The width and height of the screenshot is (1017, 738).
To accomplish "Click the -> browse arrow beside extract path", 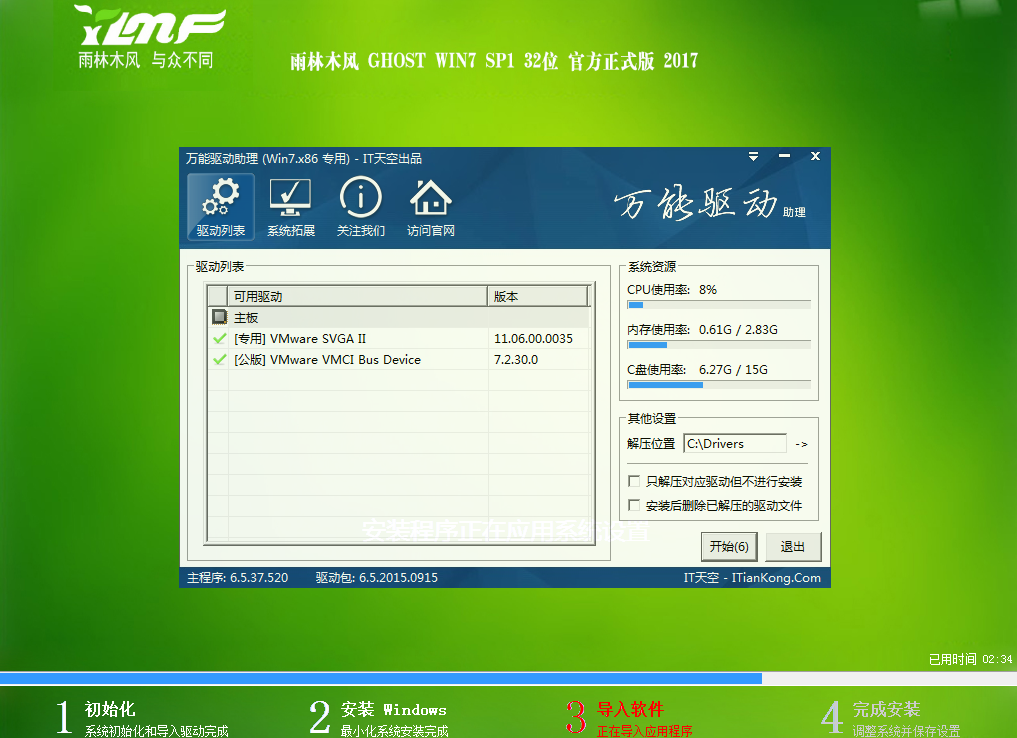I will pyautogui.click(x=802, y=444).
